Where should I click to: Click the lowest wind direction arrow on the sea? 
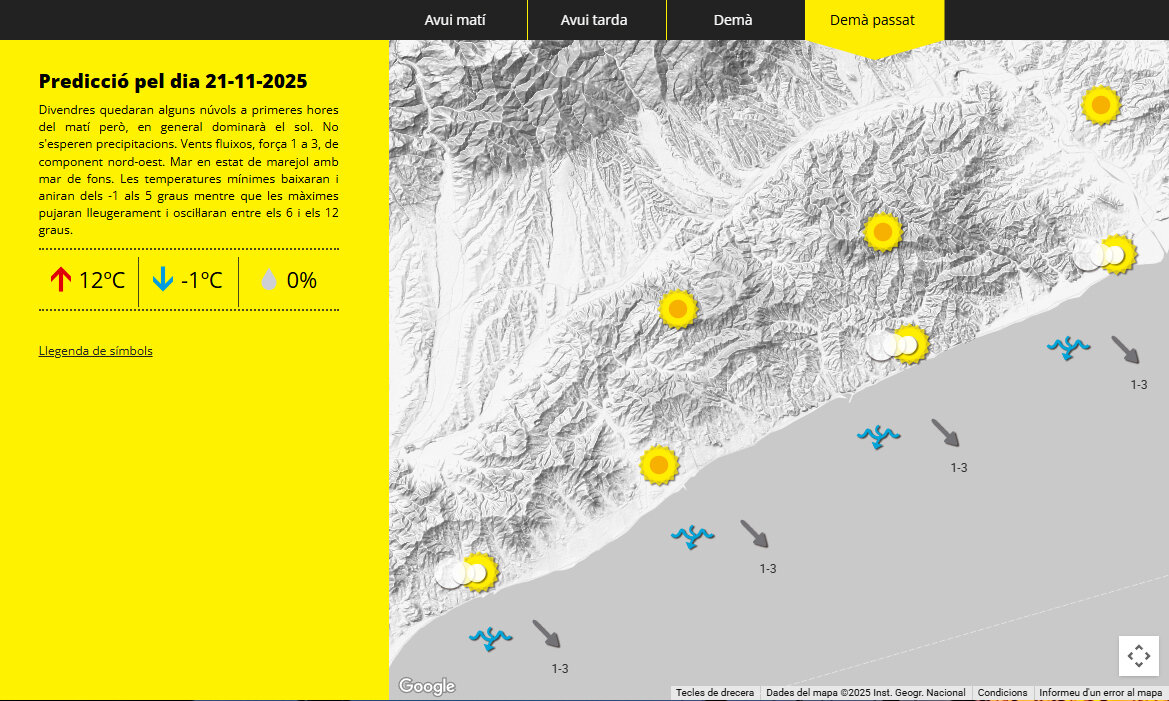coord(546,634)
